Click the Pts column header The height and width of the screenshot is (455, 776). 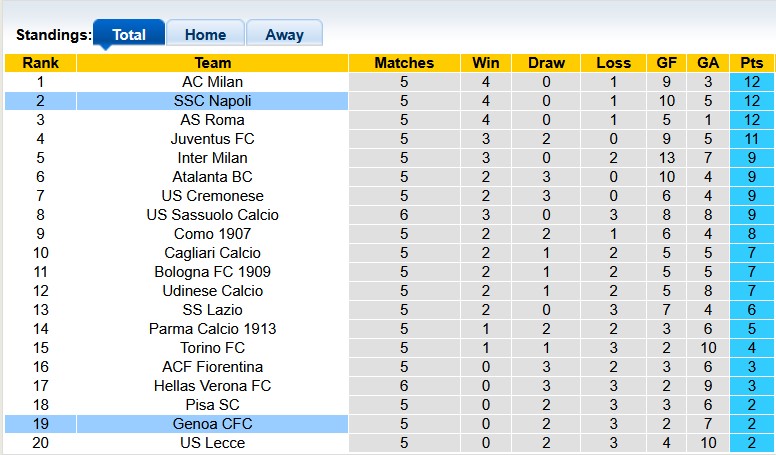point(752,63)
